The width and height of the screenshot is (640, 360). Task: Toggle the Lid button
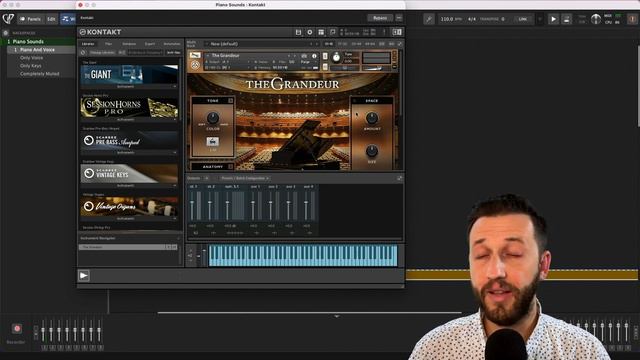click(x=212, y=141)
